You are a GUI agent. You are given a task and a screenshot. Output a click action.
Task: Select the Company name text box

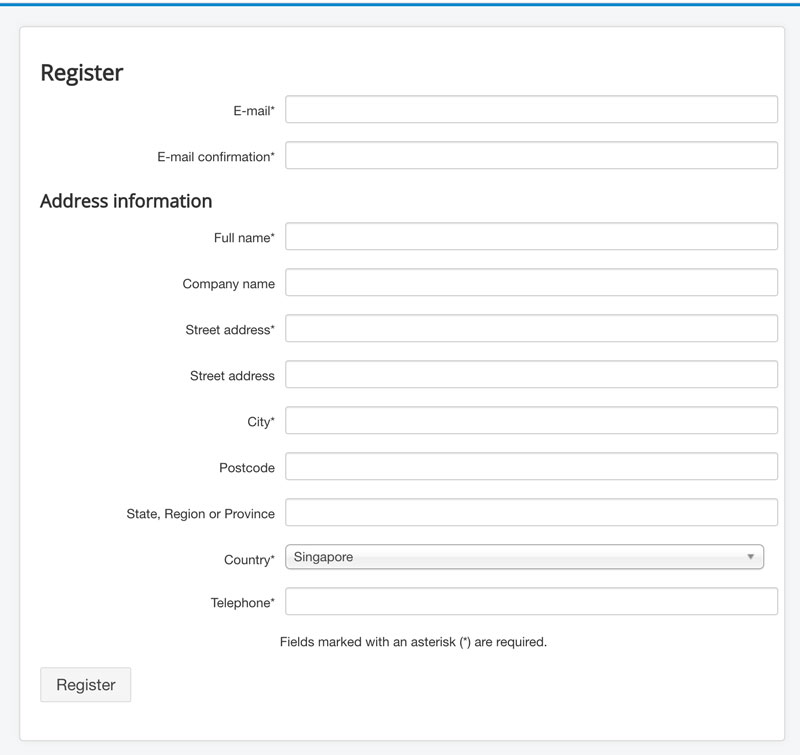[x=531, y=283]
